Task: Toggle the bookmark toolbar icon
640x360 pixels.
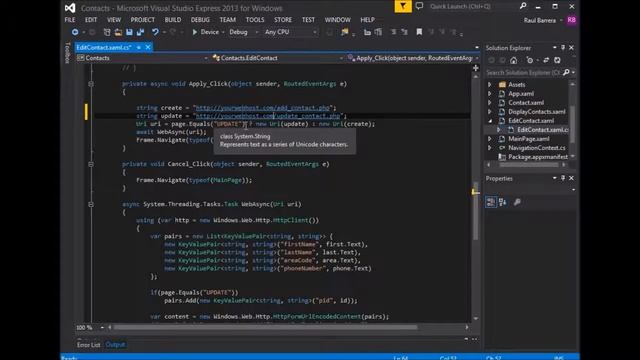Action: coord(419,32)
